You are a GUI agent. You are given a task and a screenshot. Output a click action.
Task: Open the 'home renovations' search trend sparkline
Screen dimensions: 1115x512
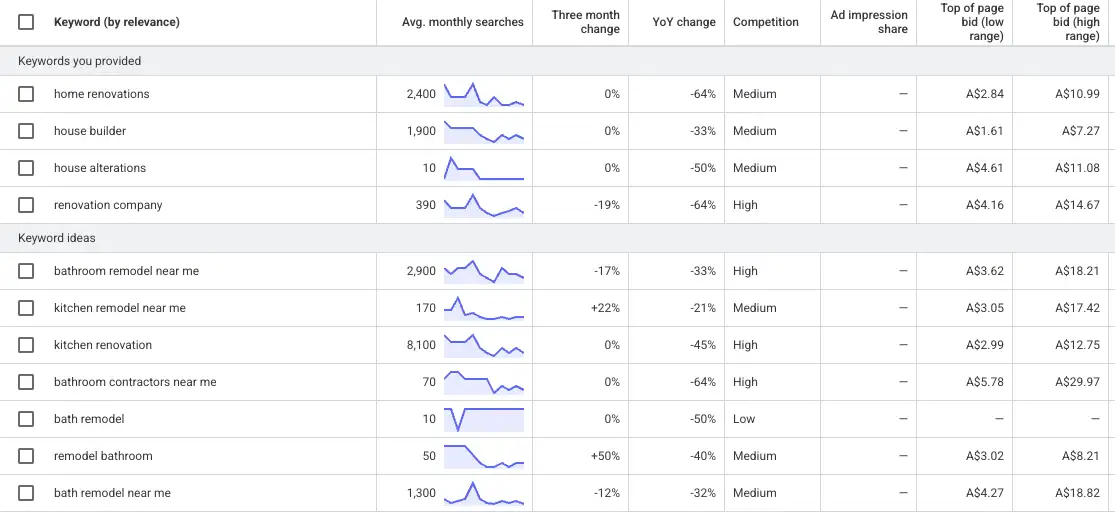tap(484, 95)
